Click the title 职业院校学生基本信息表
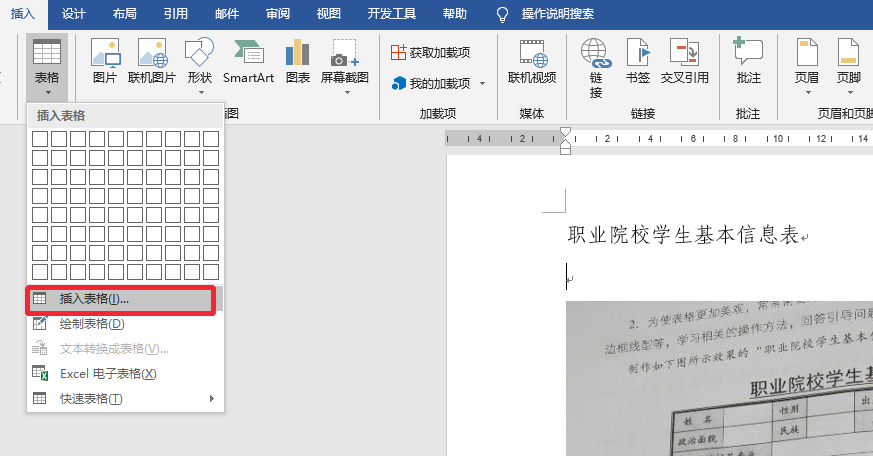Viewport: 873px width, 456px height. 684,236
